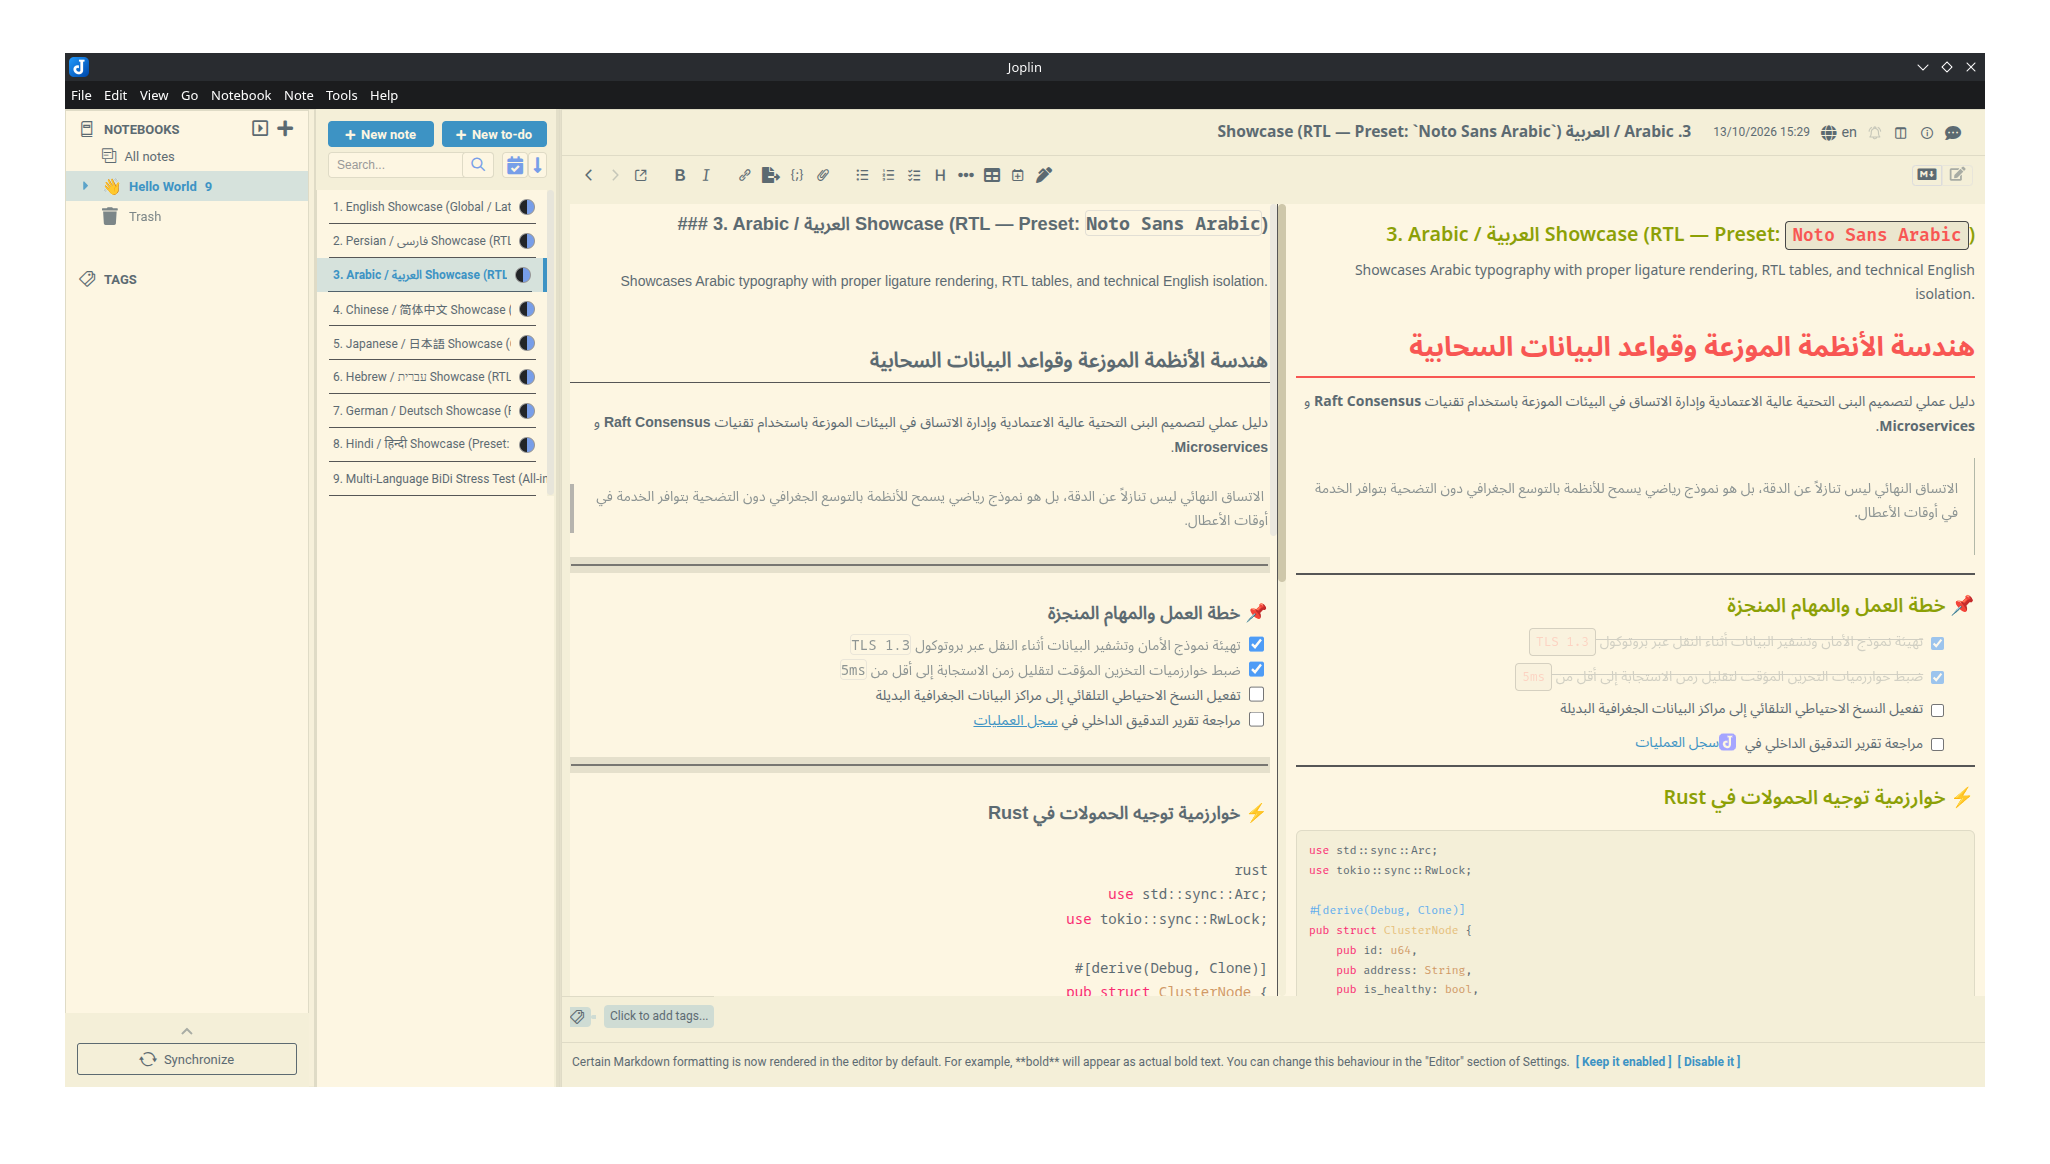Add a new notebook plus icon

pos(286,129)
